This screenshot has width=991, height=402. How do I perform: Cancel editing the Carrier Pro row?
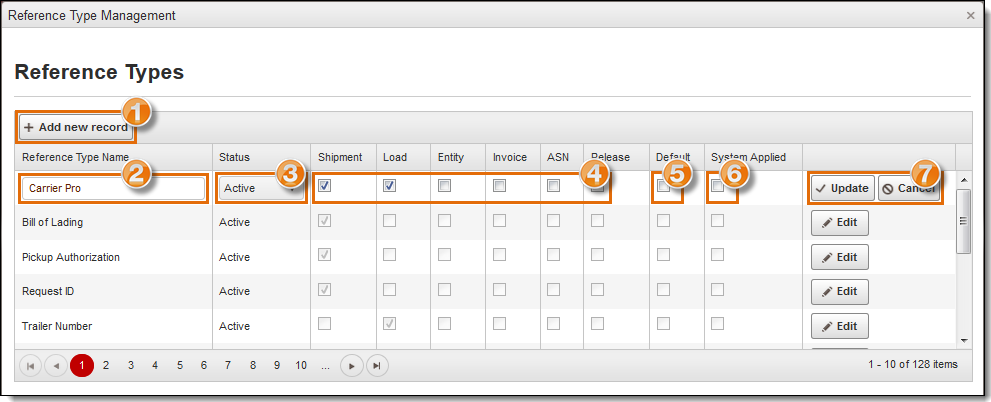(909, 188)
